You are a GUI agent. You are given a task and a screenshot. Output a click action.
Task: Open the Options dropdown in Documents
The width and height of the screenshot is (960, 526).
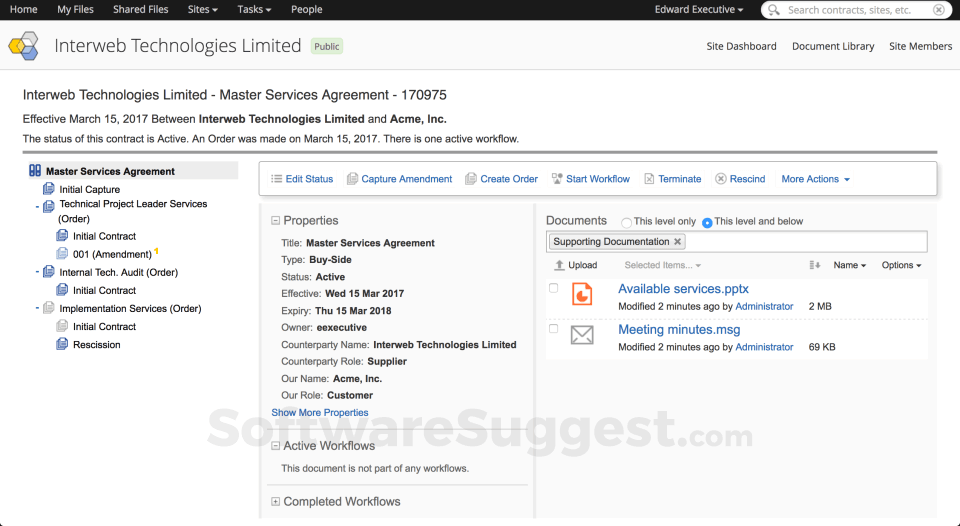pyautogui.click(x=901, y=265)
